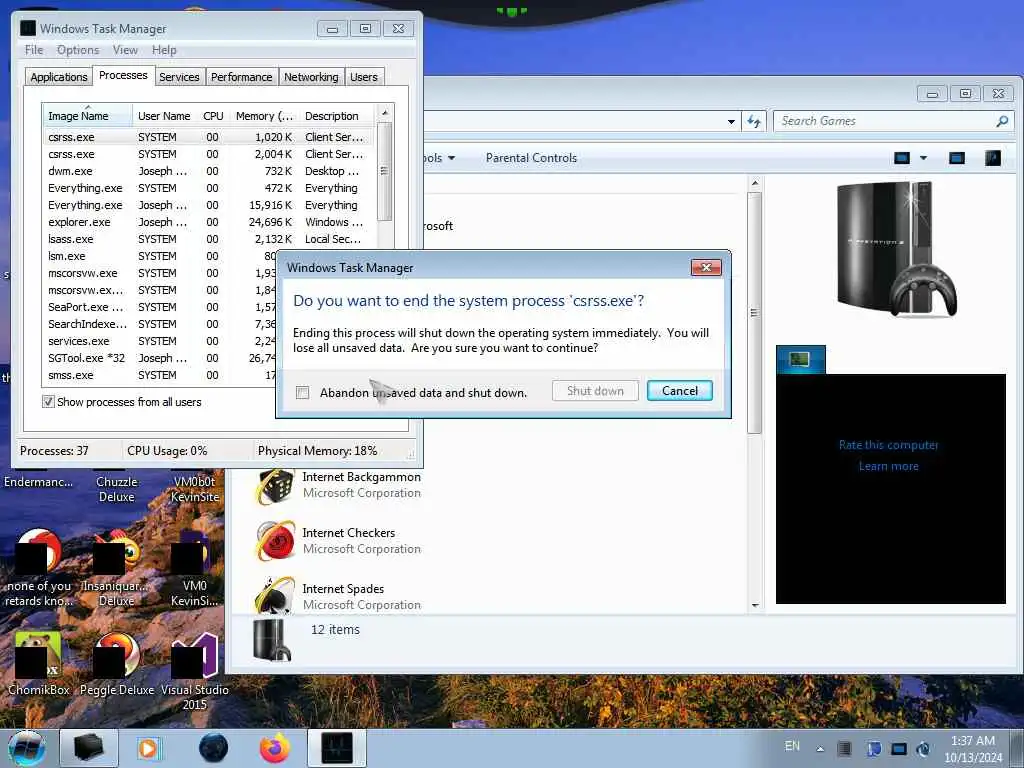
Task: Expand the address bar history dropdown
Action: point(731,121)
